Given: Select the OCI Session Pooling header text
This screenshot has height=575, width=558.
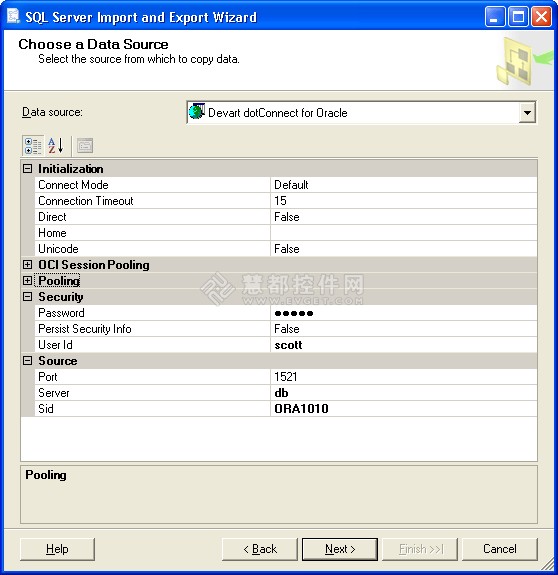Looking at the screenshot, I should click(x=94, y=265).
